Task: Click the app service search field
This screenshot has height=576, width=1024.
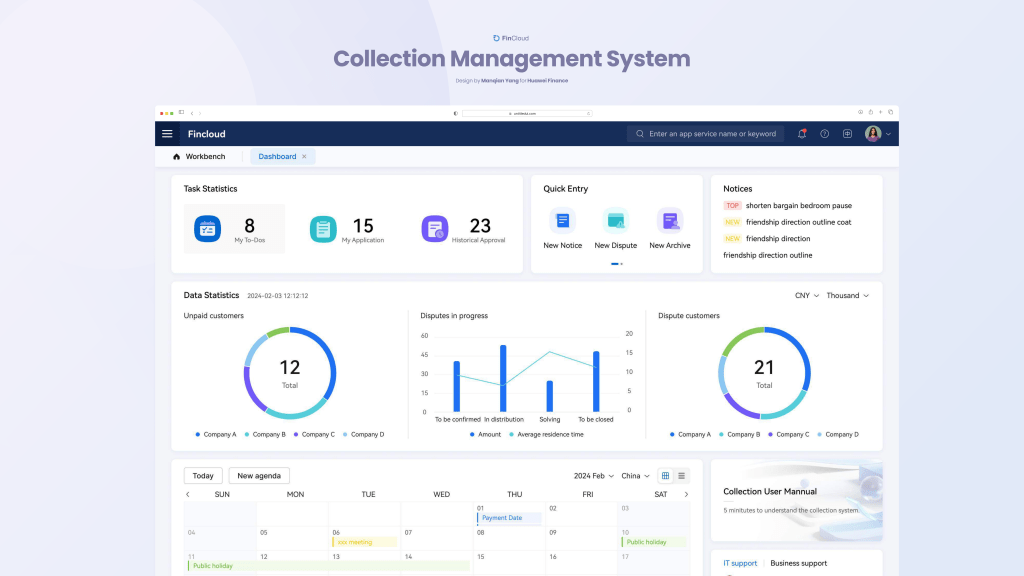Action: (712, 134)
